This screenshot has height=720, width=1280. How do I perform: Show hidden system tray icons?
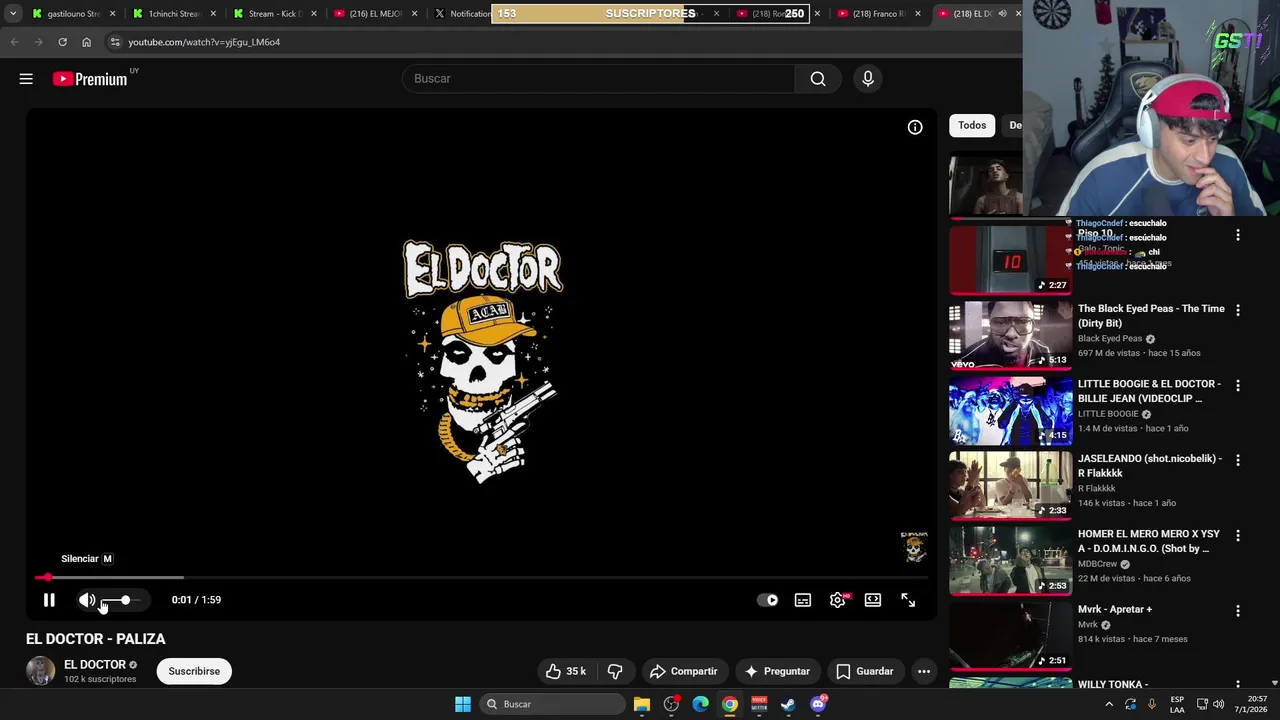click(1109, 704)
